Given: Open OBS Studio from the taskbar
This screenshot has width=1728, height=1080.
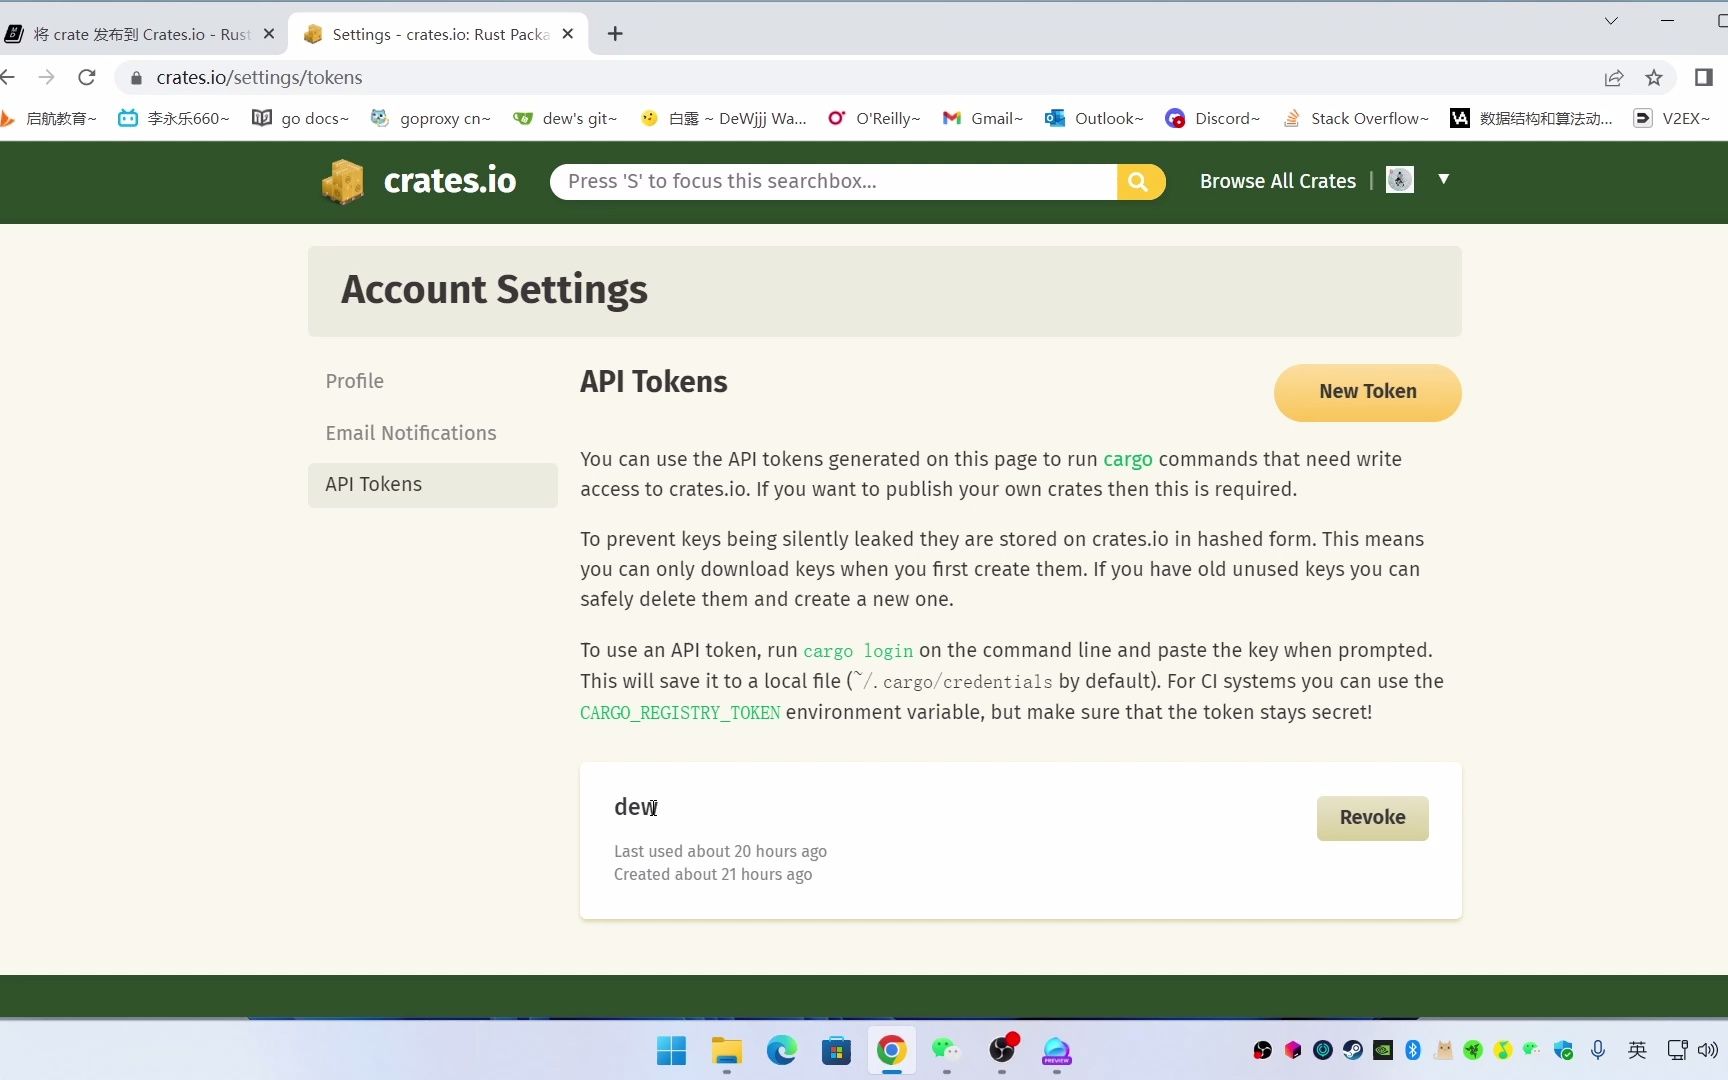Looking at the screenshot, I should (x=1002, y=1049).
